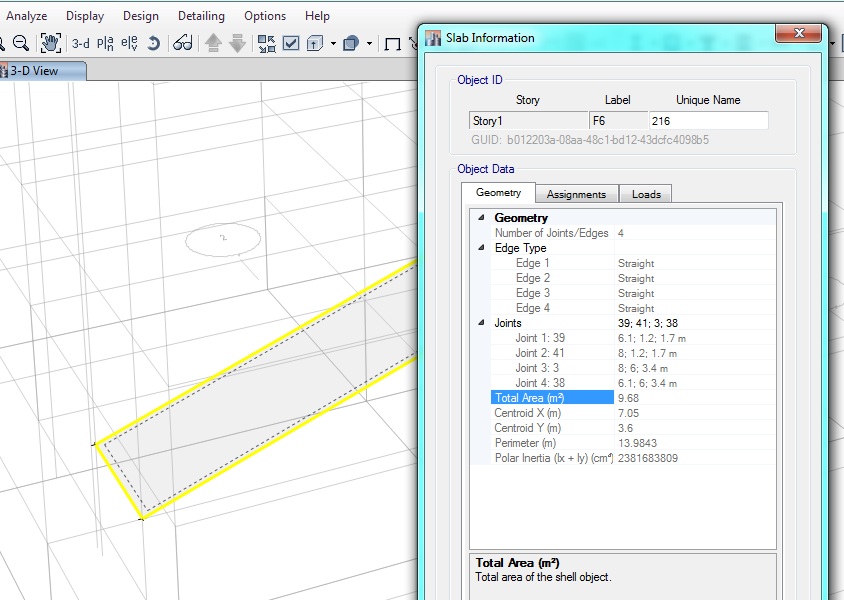Select the 3-D View window tab

pyautogui.click(x=42, y=71)
